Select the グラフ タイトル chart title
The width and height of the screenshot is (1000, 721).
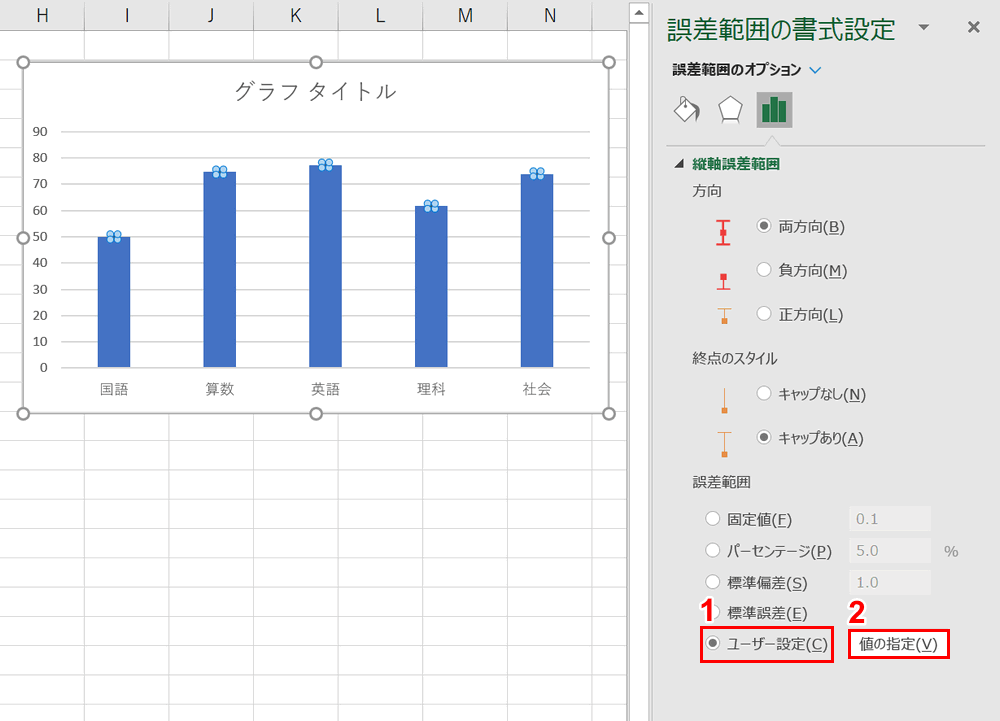[316, 90]
